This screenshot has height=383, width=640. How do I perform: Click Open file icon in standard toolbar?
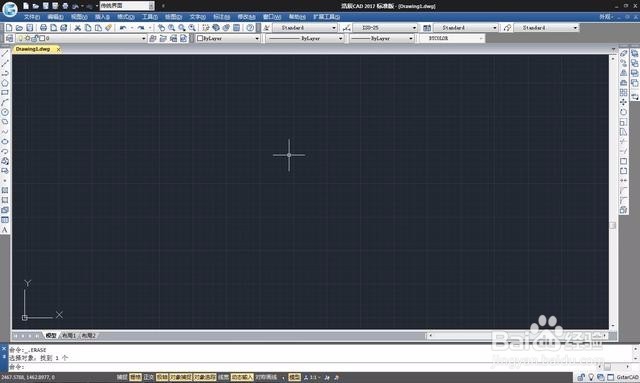pos(19,28)
